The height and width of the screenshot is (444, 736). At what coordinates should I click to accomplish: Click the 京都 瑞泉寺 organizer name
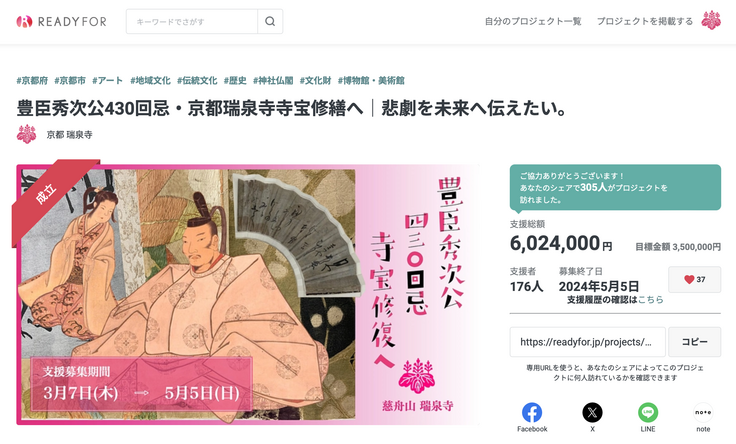coord(69,135)
